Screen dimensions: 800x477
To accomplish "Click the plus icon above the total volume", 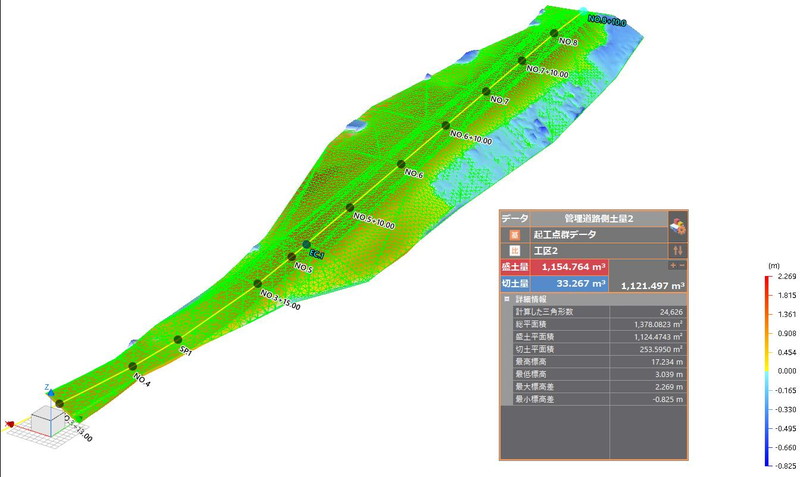I will pos(673,266).
